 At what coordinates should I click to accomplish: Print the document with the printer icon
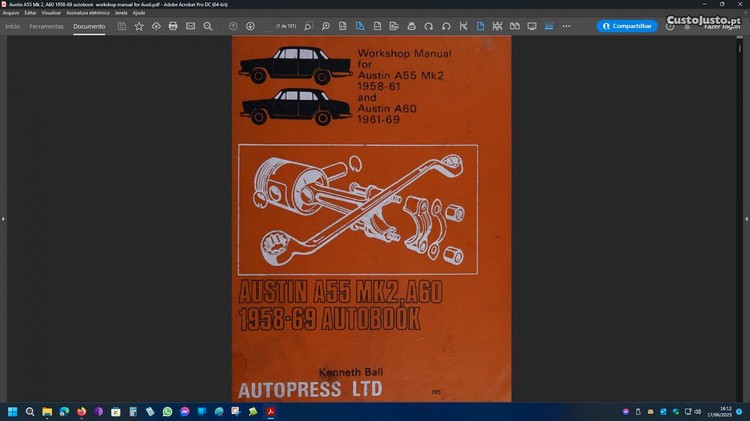tap(173, 26)
